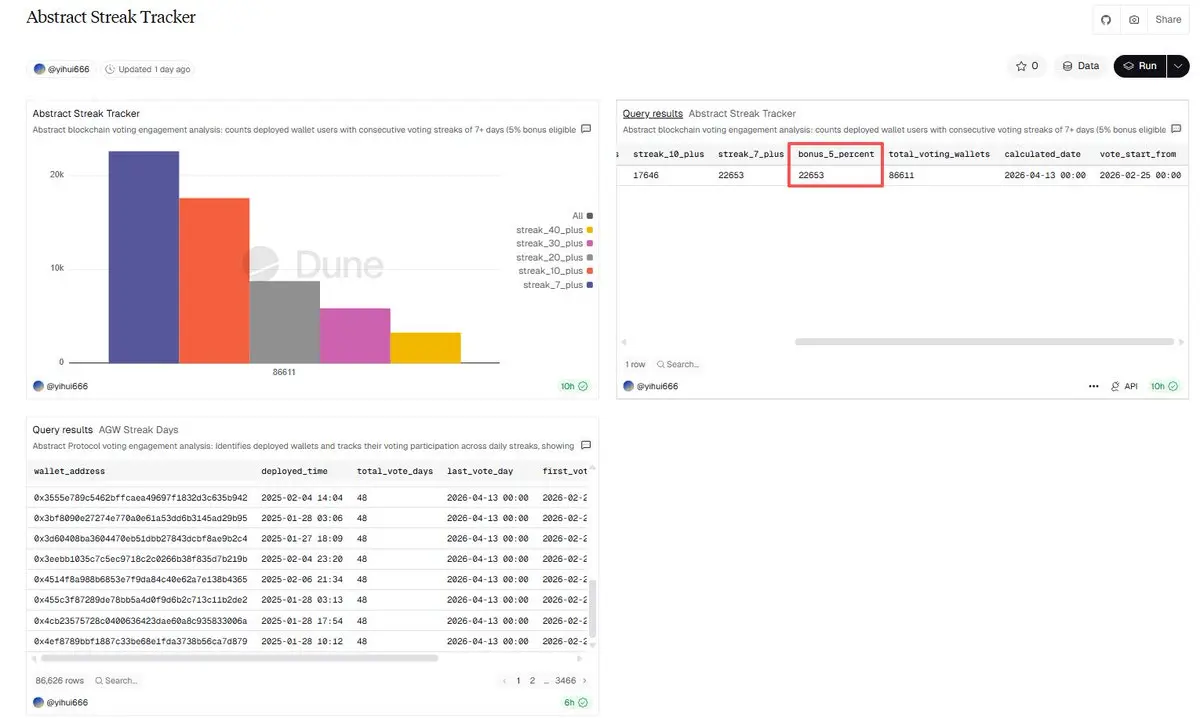The image size is (1200, 718).
Task: Click the orange streak_10_plus bar
Action: pos(214,280)
